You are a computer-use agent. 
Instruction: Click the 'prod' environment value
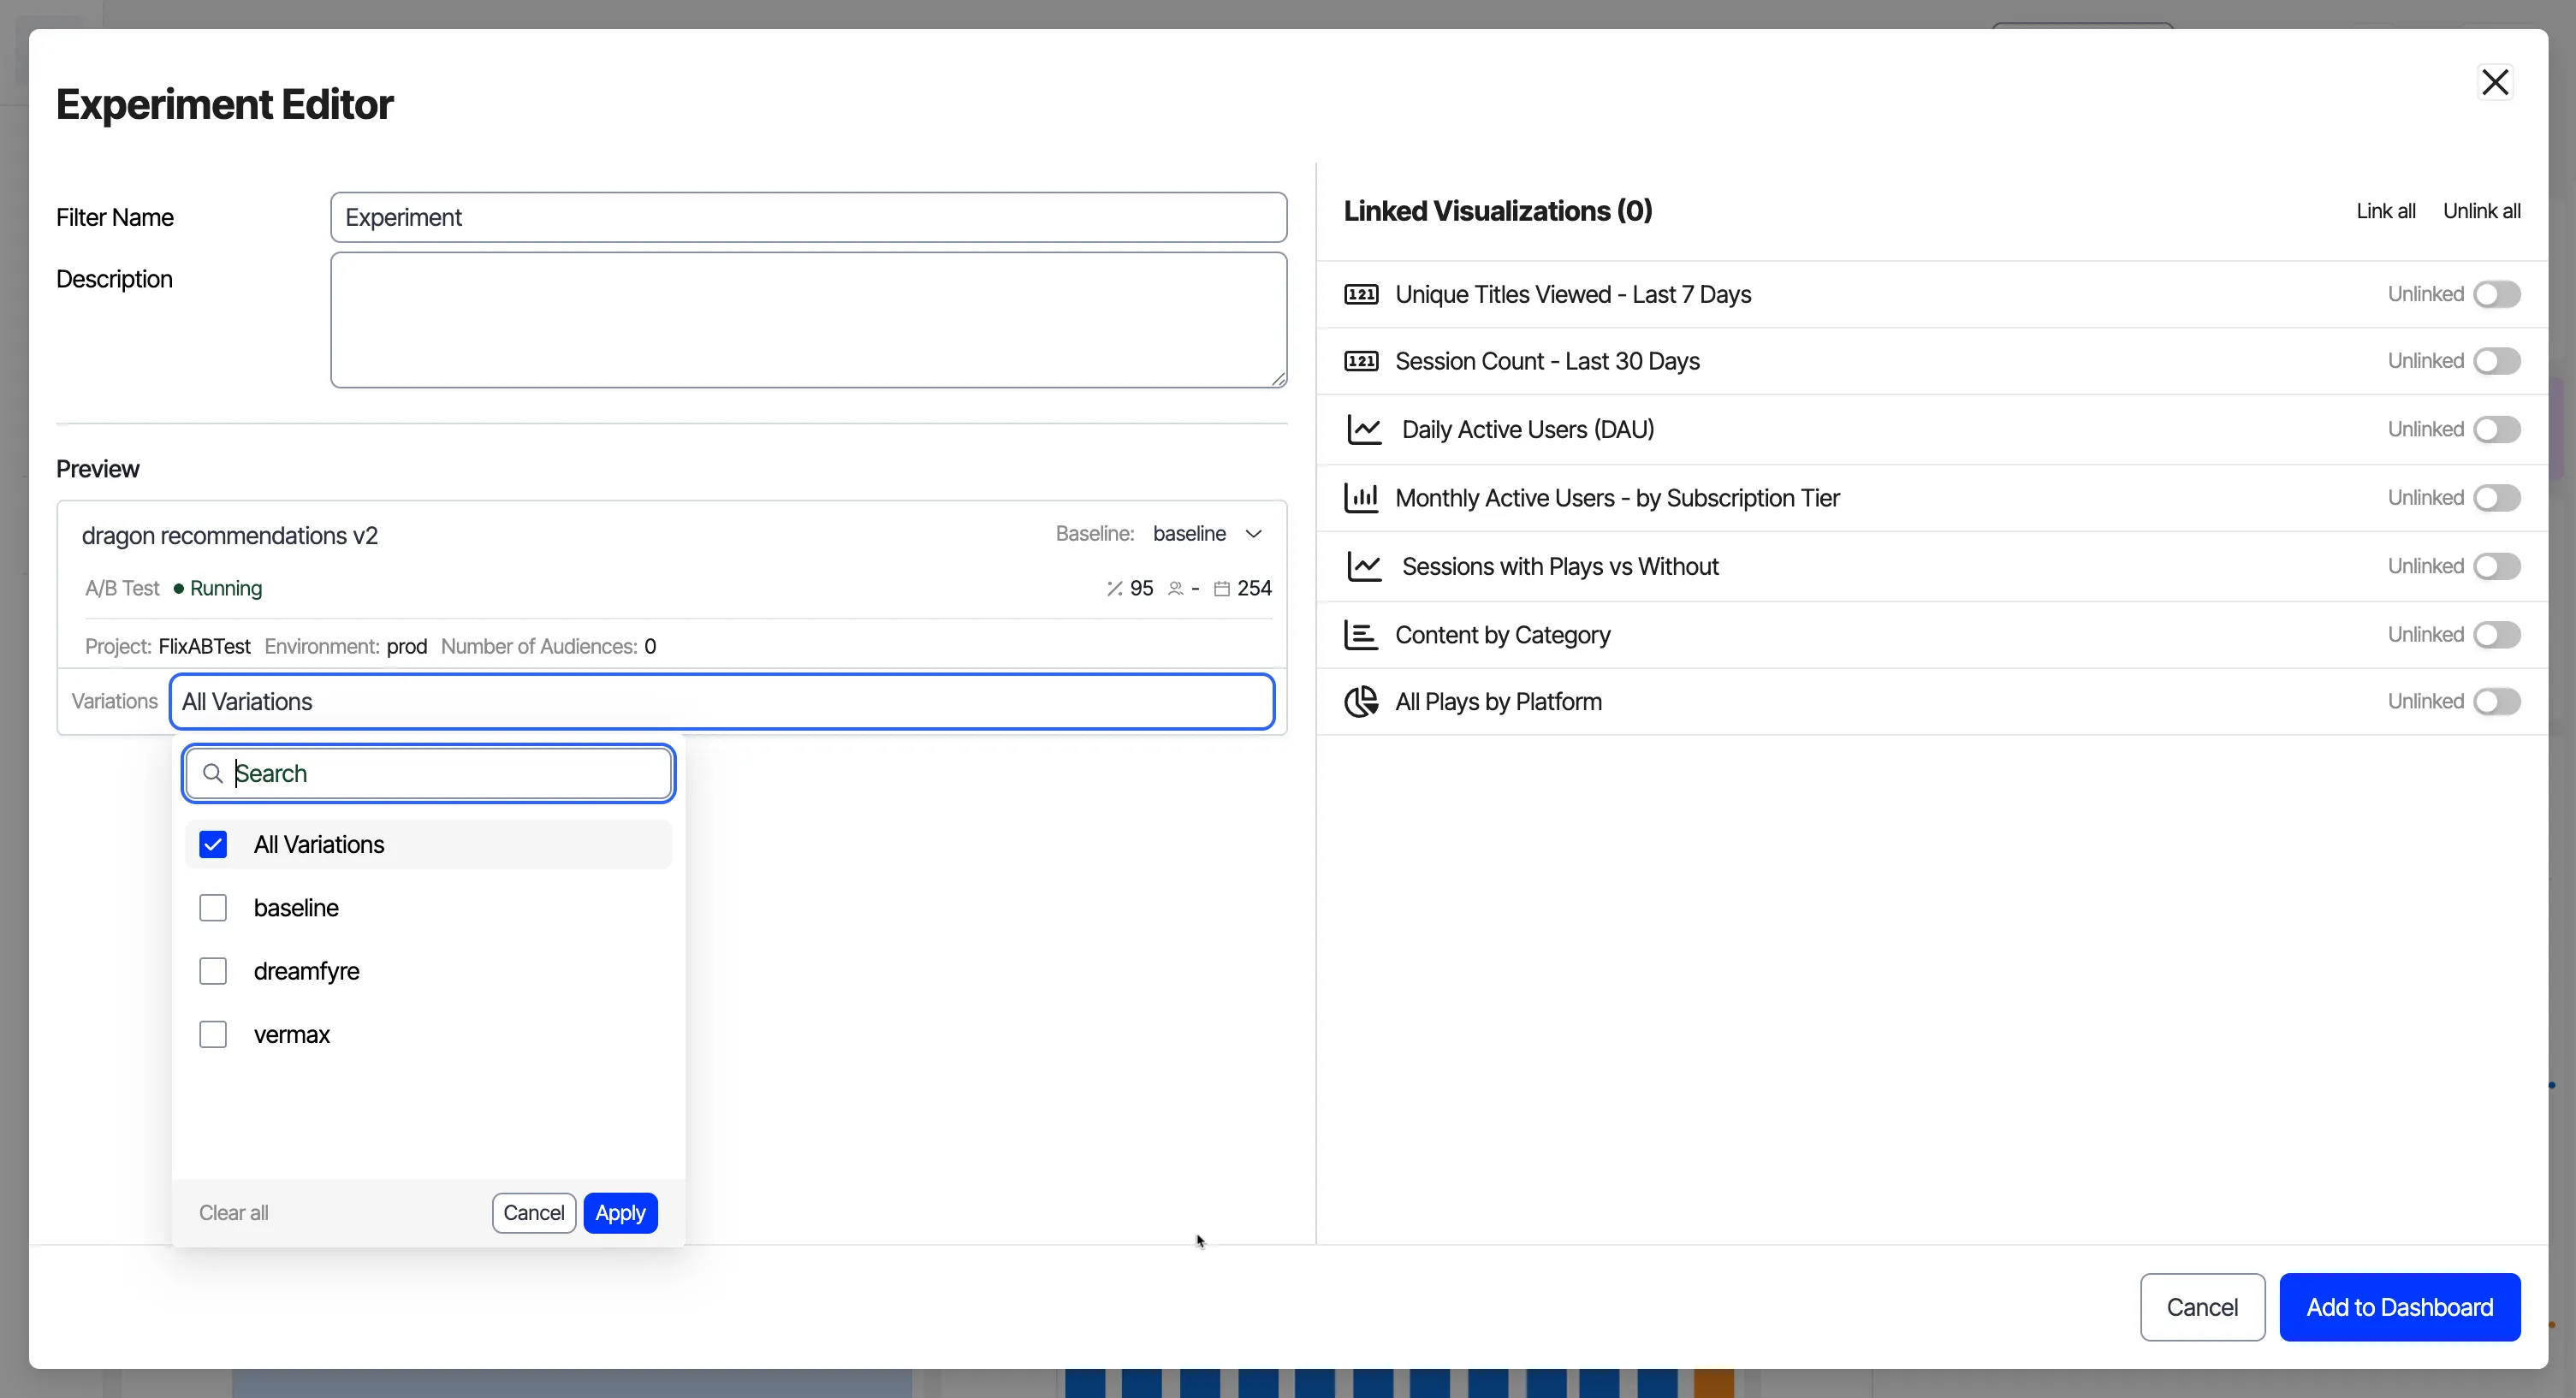pyautogui.click(x=407, y=646)
